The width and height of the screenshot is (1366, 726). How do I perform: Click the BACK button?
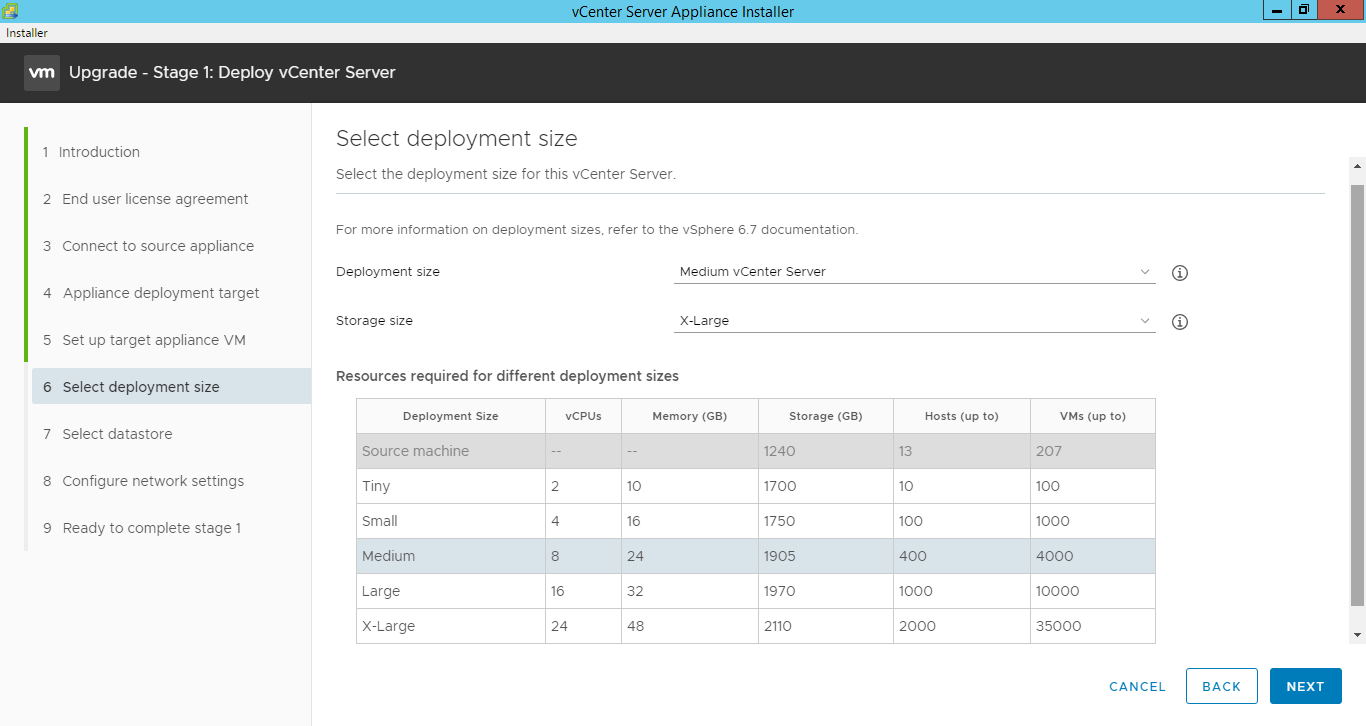click(x=1221, y=686)
